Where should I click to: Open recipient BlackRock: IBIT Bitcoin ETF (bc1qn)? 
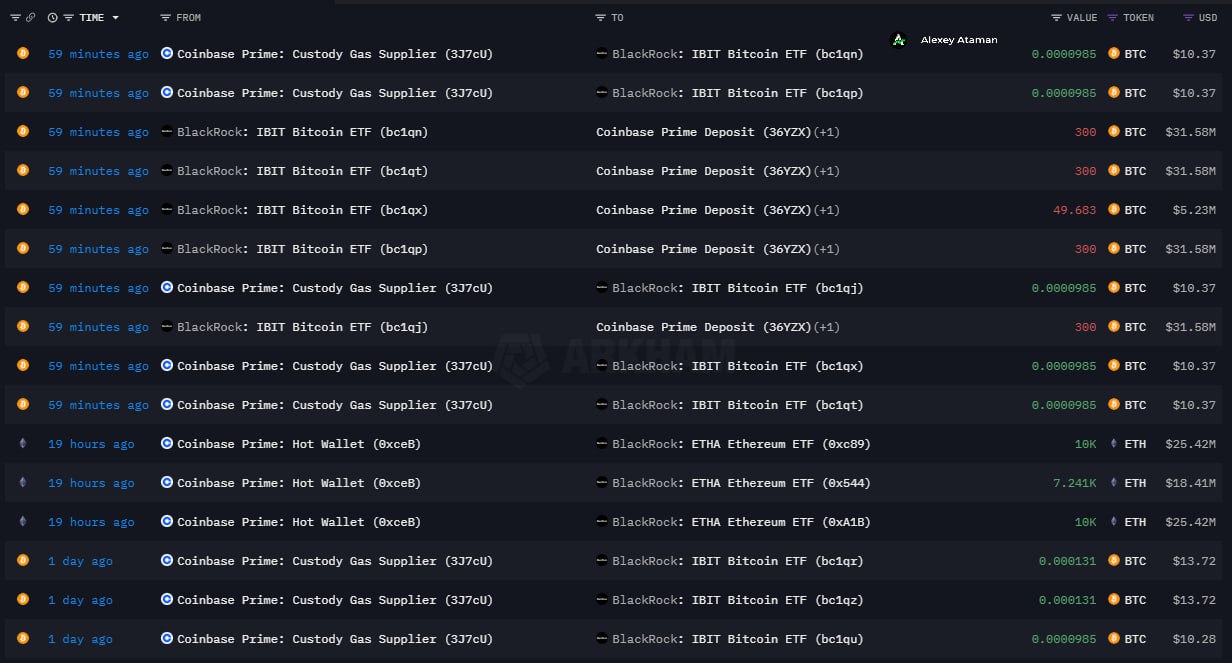click(738, 54)
